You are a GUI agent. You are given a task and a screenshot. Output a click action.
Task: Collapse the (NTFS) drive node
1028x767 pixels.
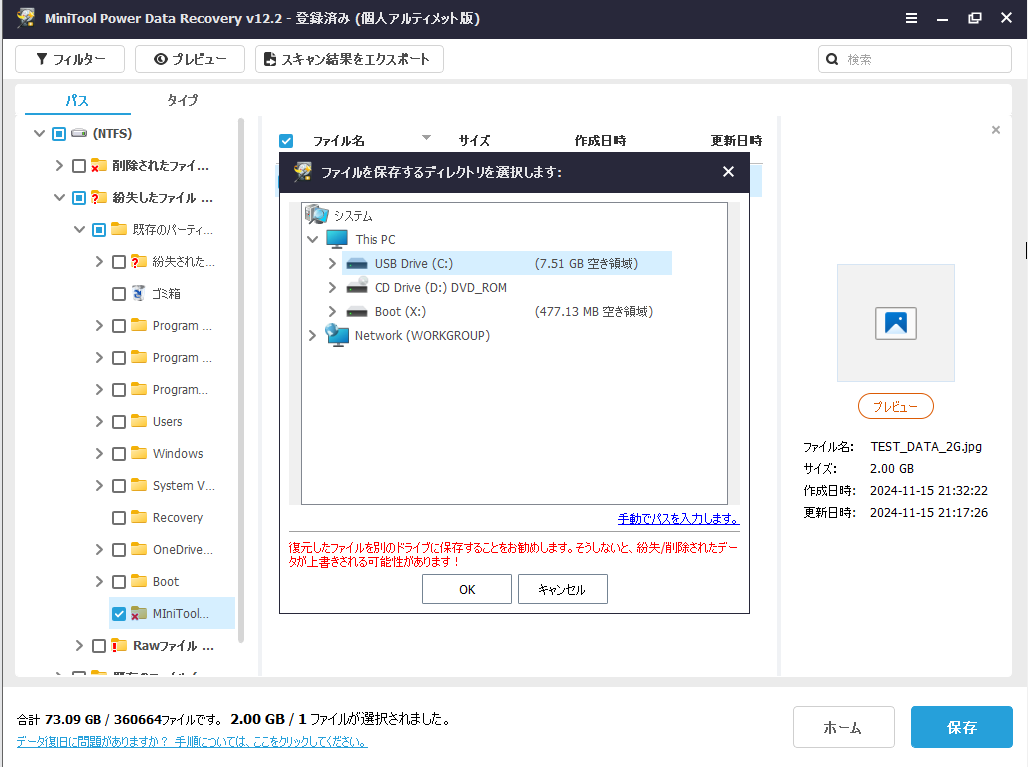pos(39,134)
